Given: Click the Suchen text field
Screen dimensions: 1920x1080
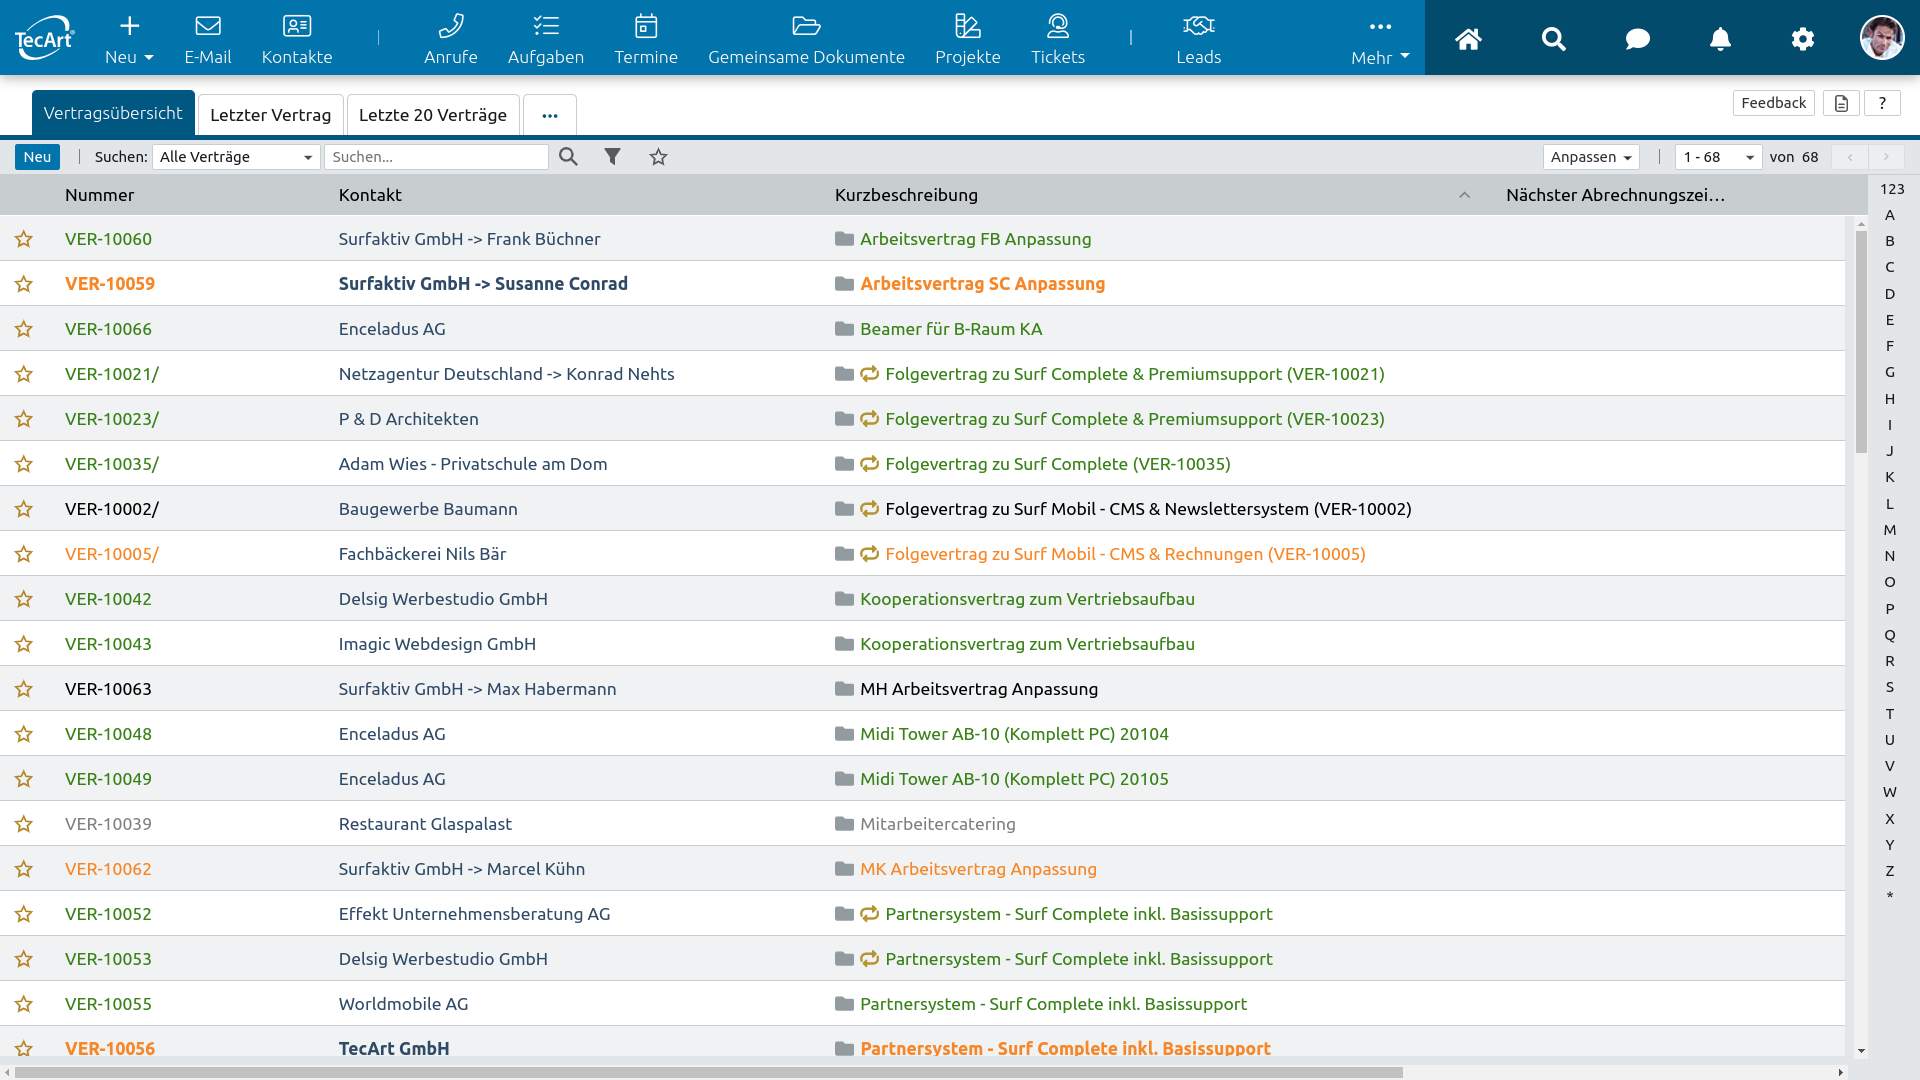Looking at the screenshot, I should [436, 157].
